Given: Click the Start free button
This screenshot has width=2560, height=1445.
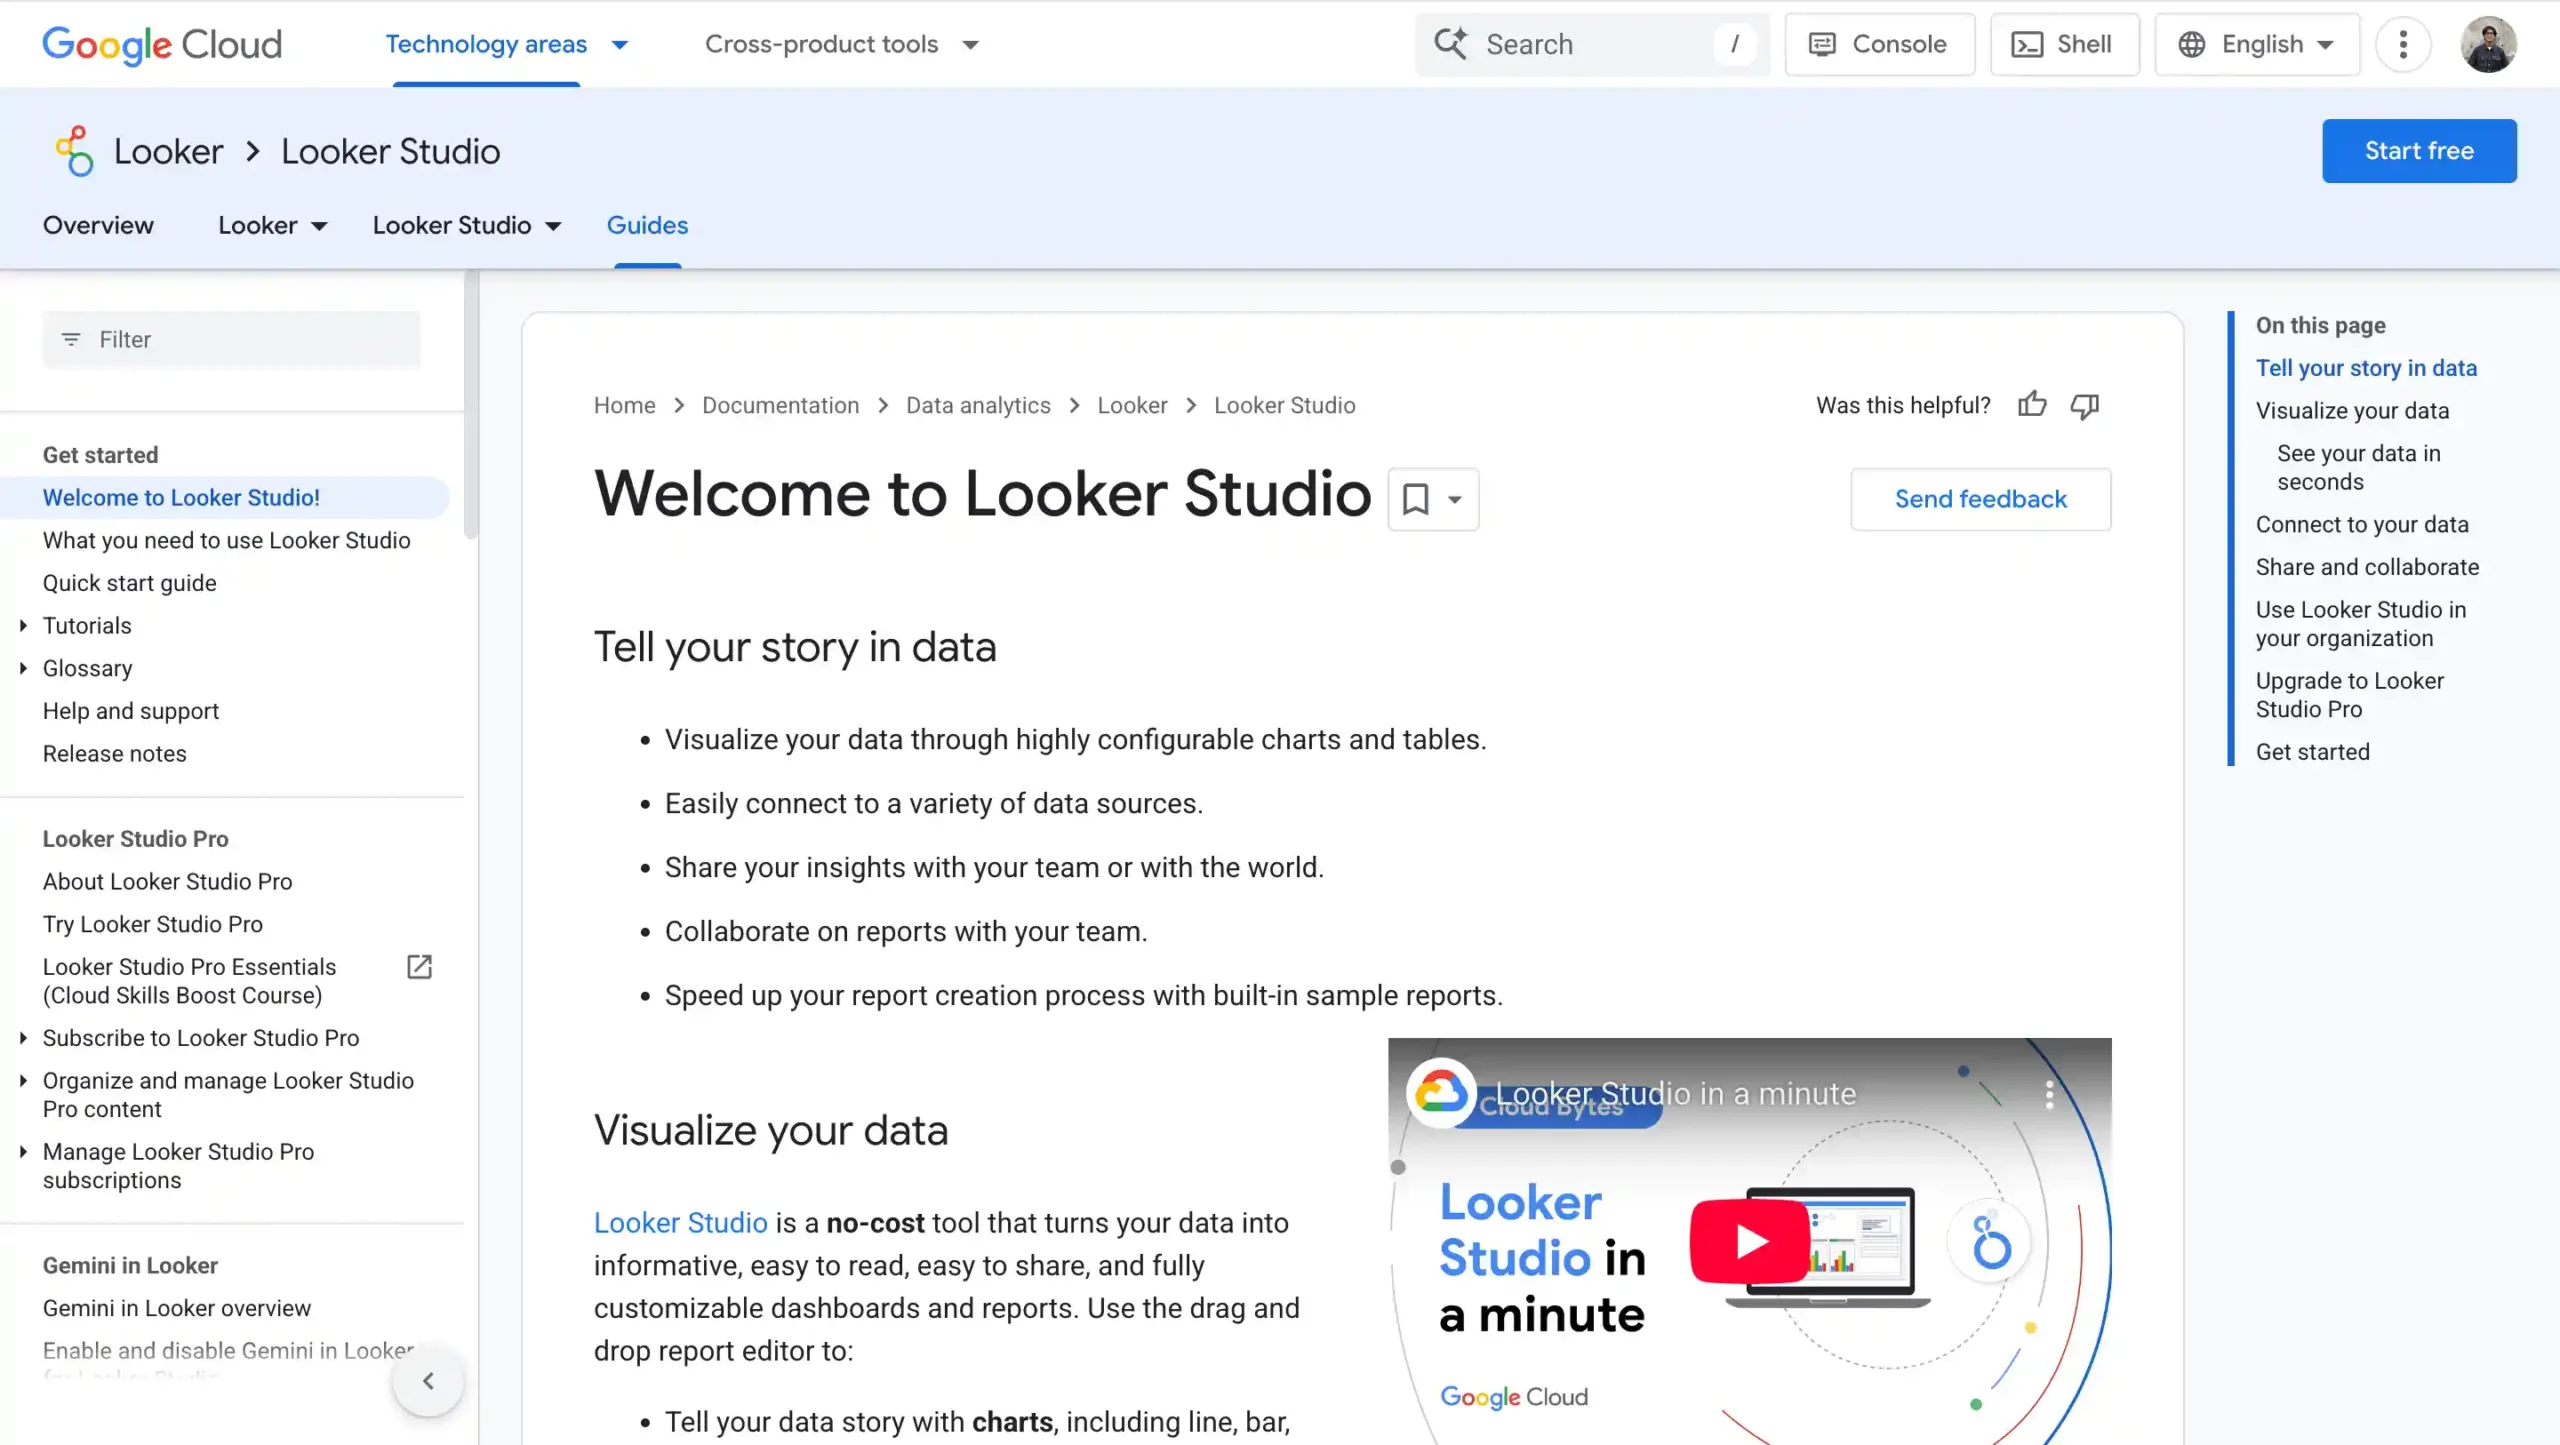Looking at the screenshot, I should [2419, 150].
